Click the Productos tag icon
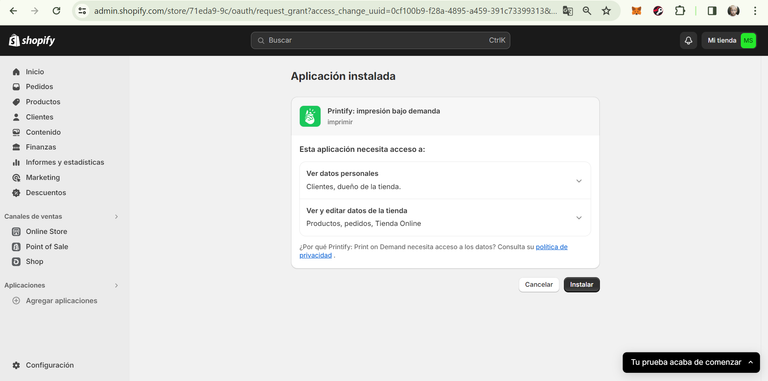Screen dimensions: 768x381 tap(16, 102)
